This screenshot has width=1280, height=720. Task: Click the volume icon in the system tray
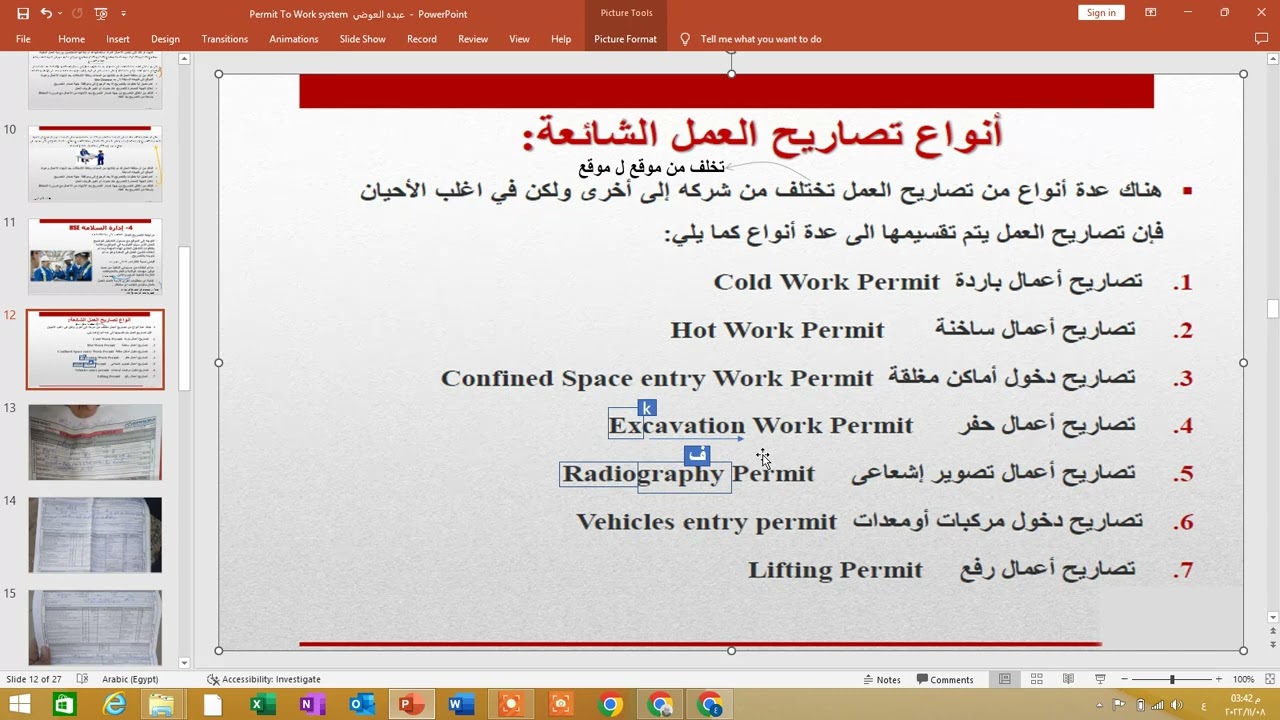point(1176,705)
